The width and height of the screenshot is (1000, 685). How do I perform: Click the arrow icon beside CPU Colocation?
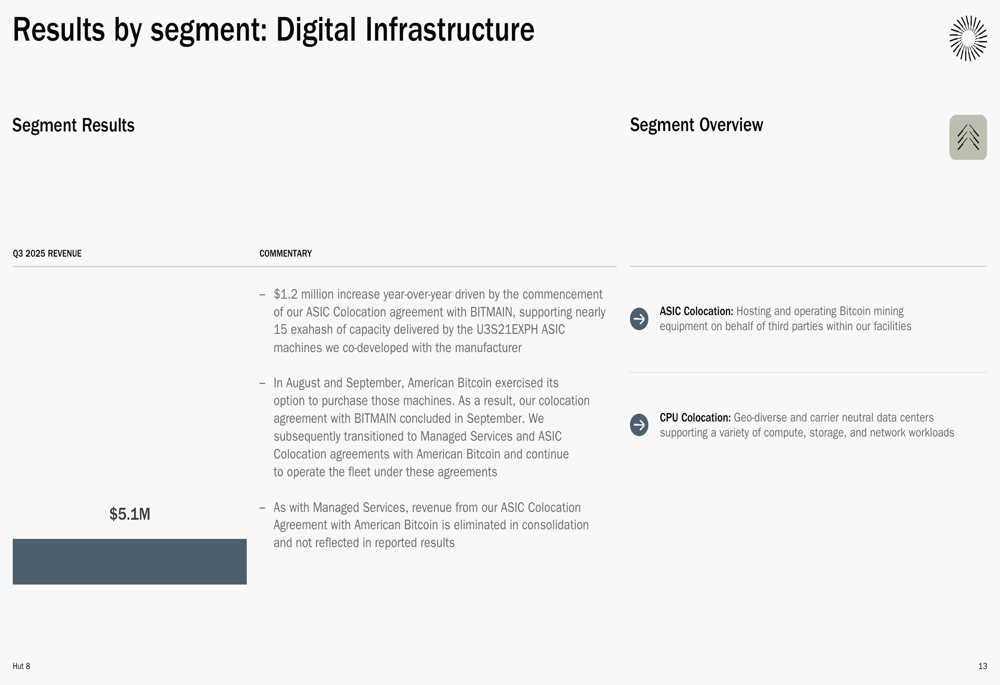tap(639, 425)
